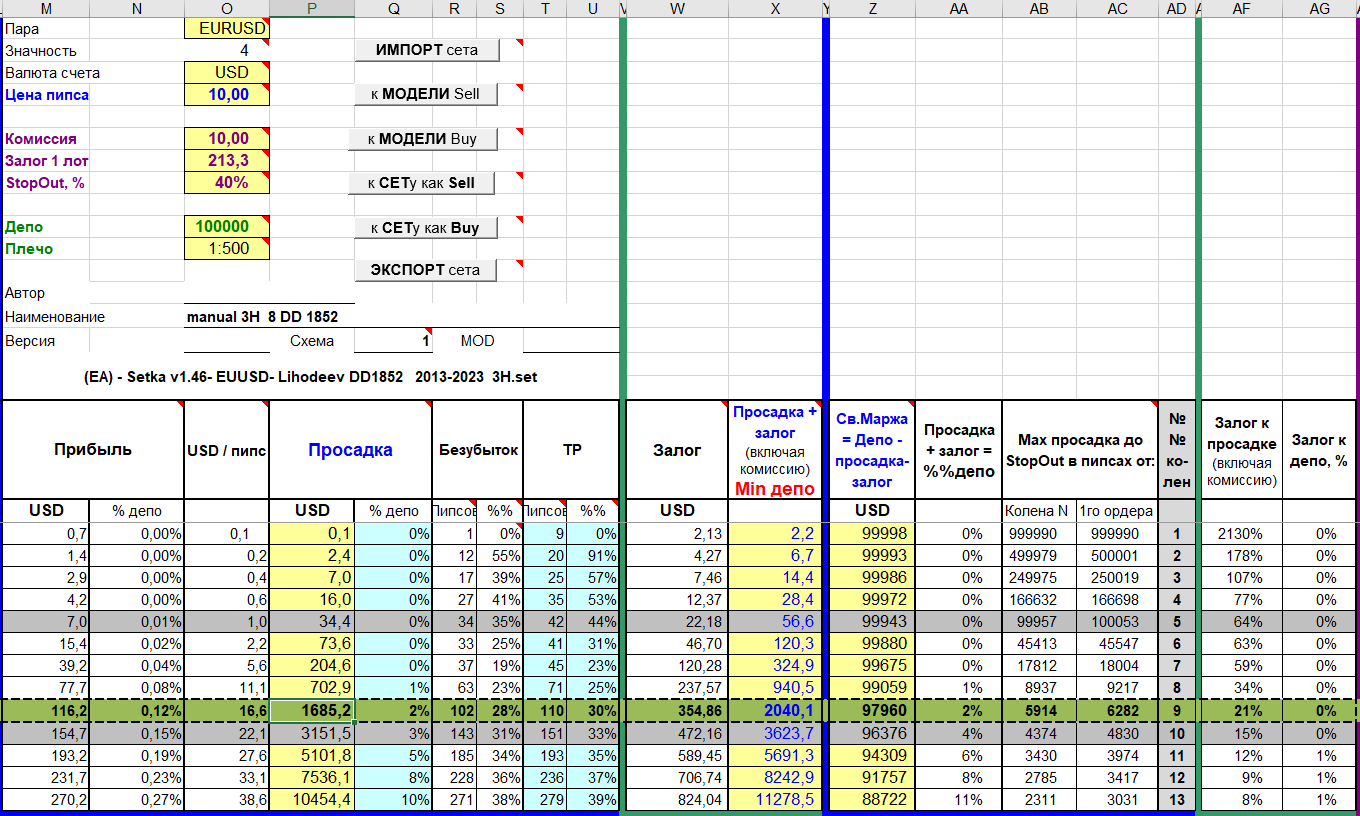Click the к МОДЕЛИ Buy button
The width and height of the screenshot is (1360, 816).
[423, 139]
